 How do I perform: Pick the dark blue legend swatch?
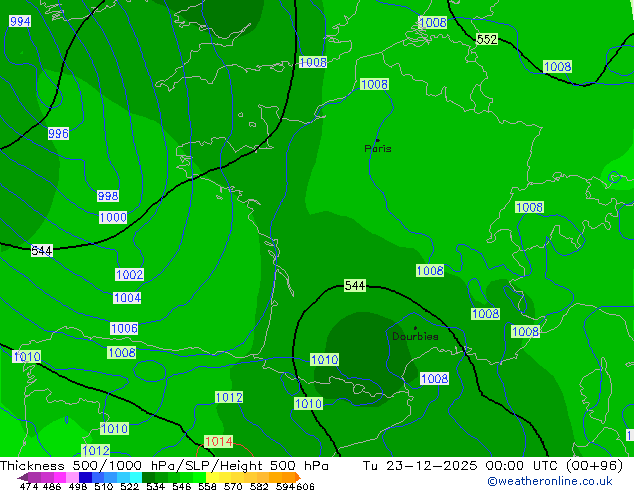click(x=85, y=477)
